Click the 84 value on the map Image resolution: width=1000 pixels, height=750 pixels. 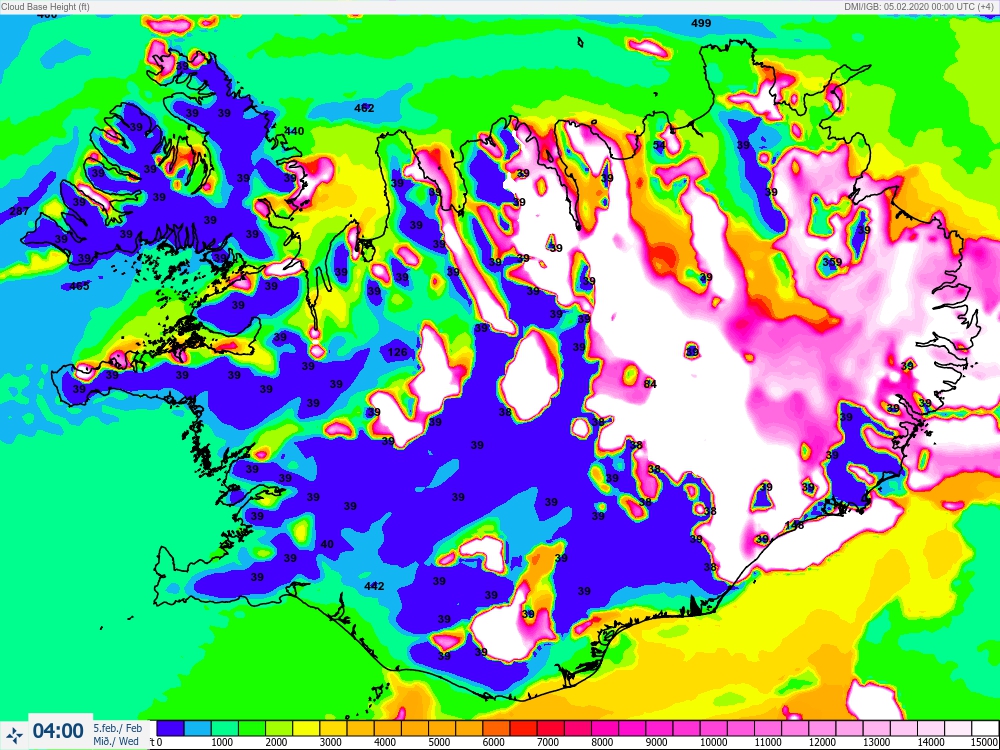(x=650, y=384)
